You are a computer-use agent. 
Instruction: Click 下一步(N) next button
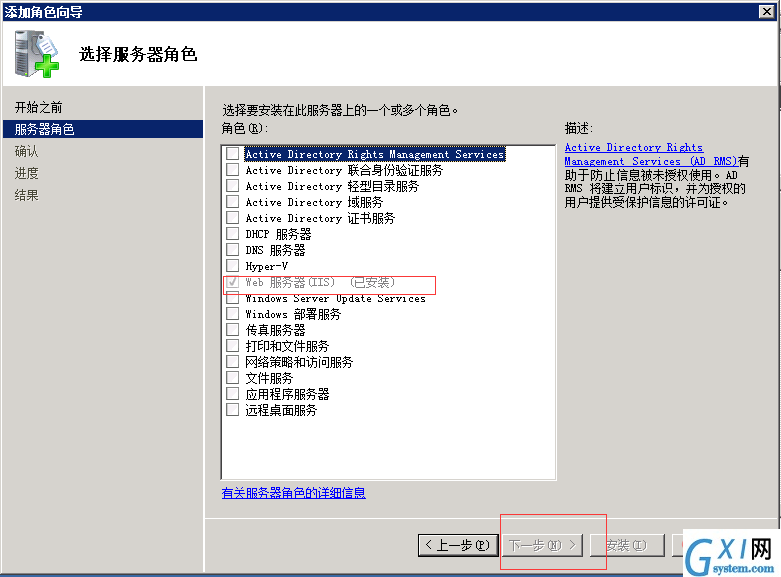542,545
